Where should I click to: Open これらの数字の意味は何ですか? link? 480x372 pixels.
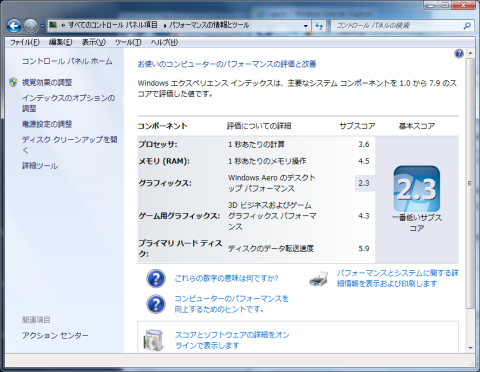tap(226, 278)
